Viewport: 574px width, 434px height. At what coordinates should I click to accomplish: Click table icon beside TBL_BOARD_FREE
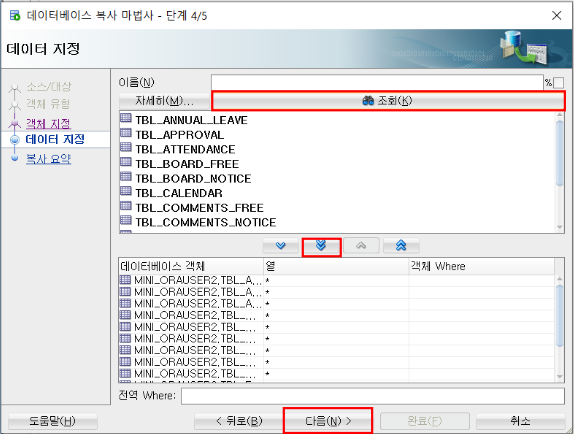pos(126,162)
